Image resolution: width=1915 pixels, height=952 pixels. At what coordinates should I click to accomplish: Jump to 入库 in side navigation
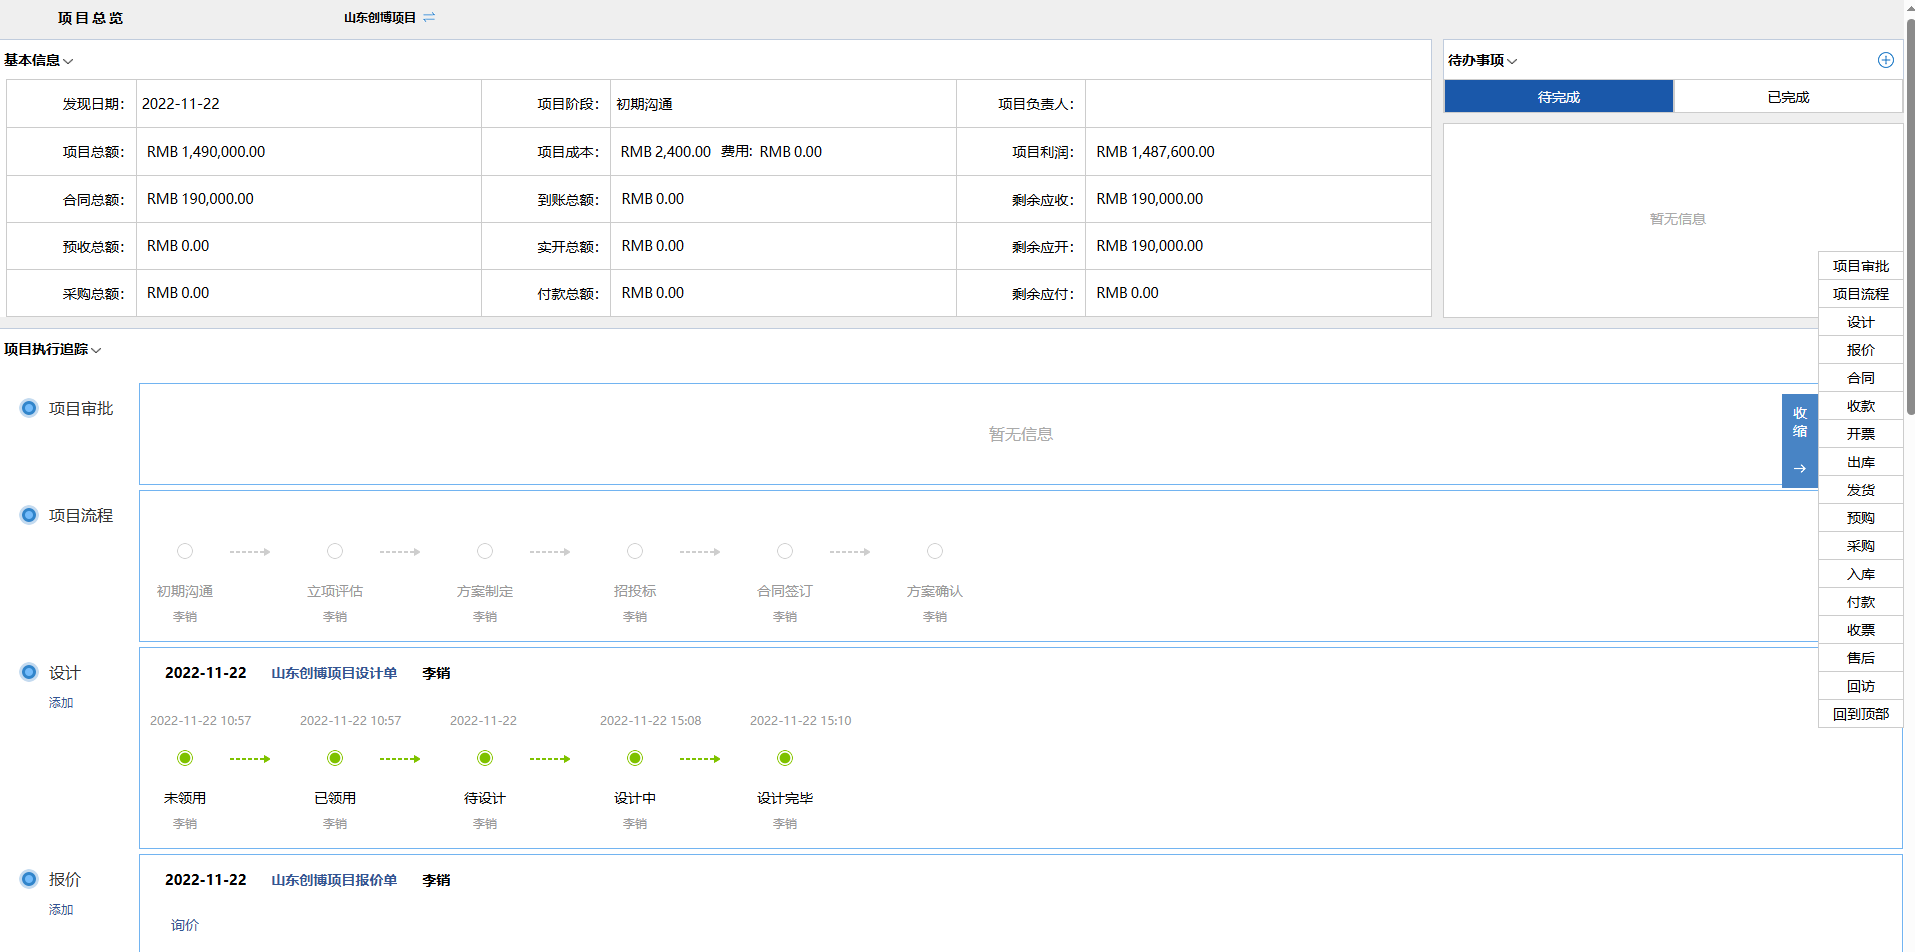click(x=1860, y=574)
